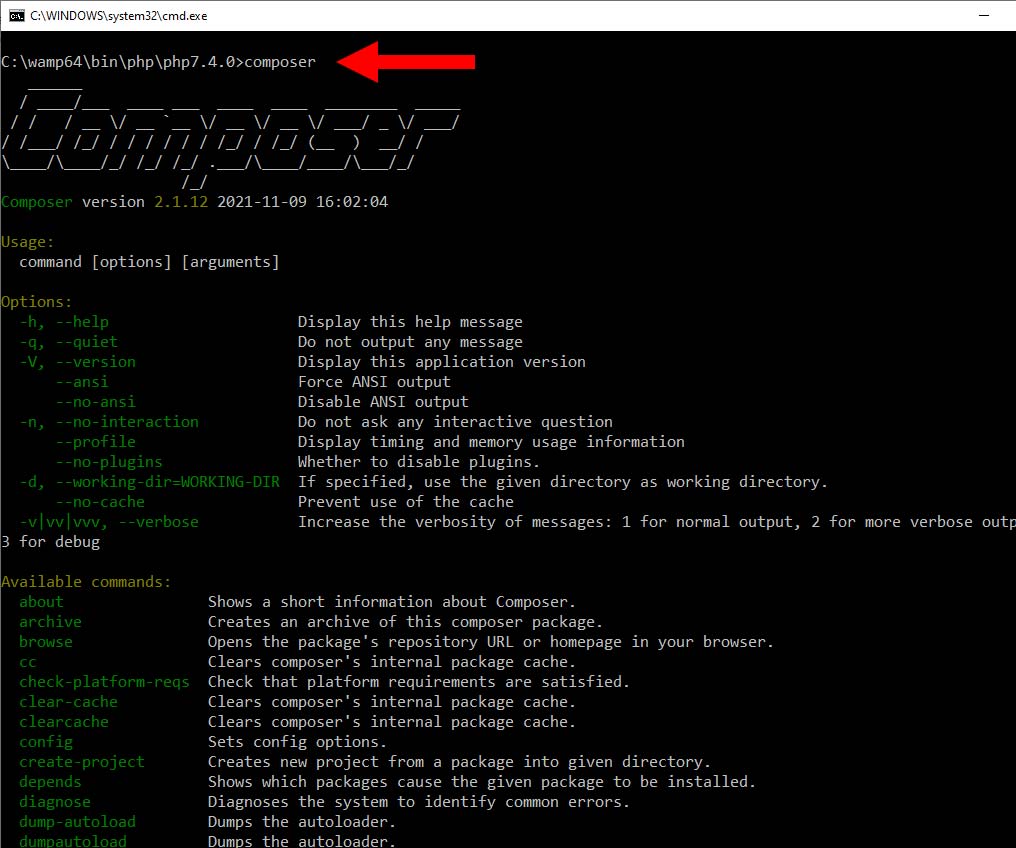The height and width of the screenshot is (848, 1016).
Task: Click the 'cc' command
Action: pos(28,663)
